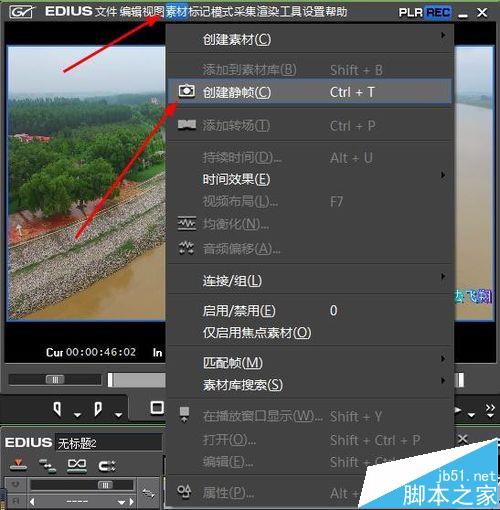
Task: Click the monitor icon beside 在播放窗口显示
Action: pos(184,414)
